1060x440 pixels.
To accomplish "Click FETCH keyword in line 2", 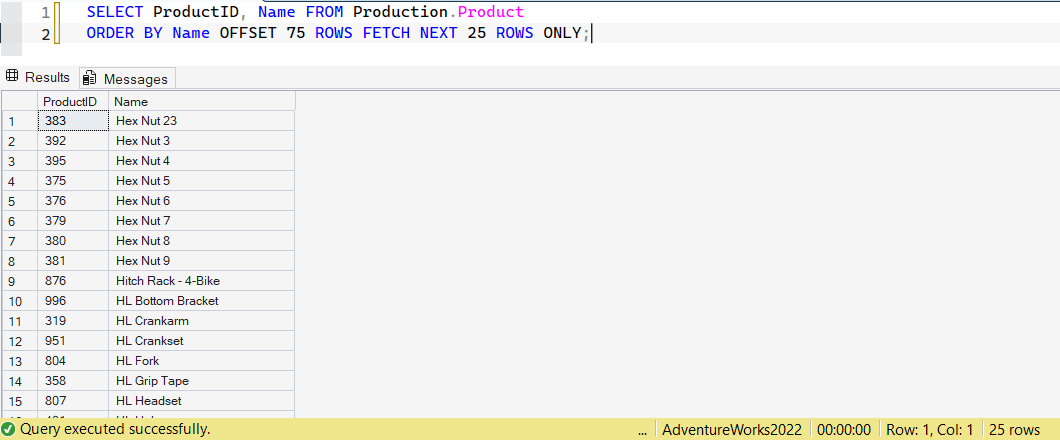I will (x=387, y=33).
